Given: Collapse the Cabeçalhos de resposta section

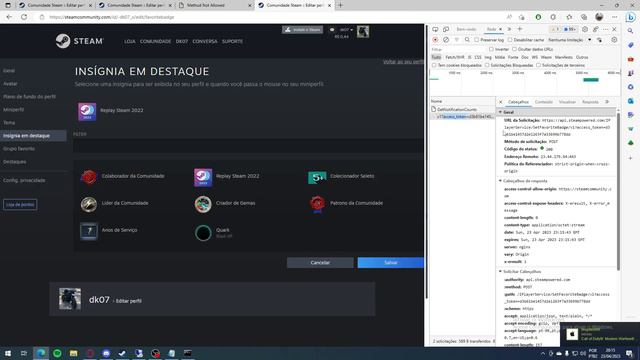Looking at the screenshot, I should tap(500, 180).
